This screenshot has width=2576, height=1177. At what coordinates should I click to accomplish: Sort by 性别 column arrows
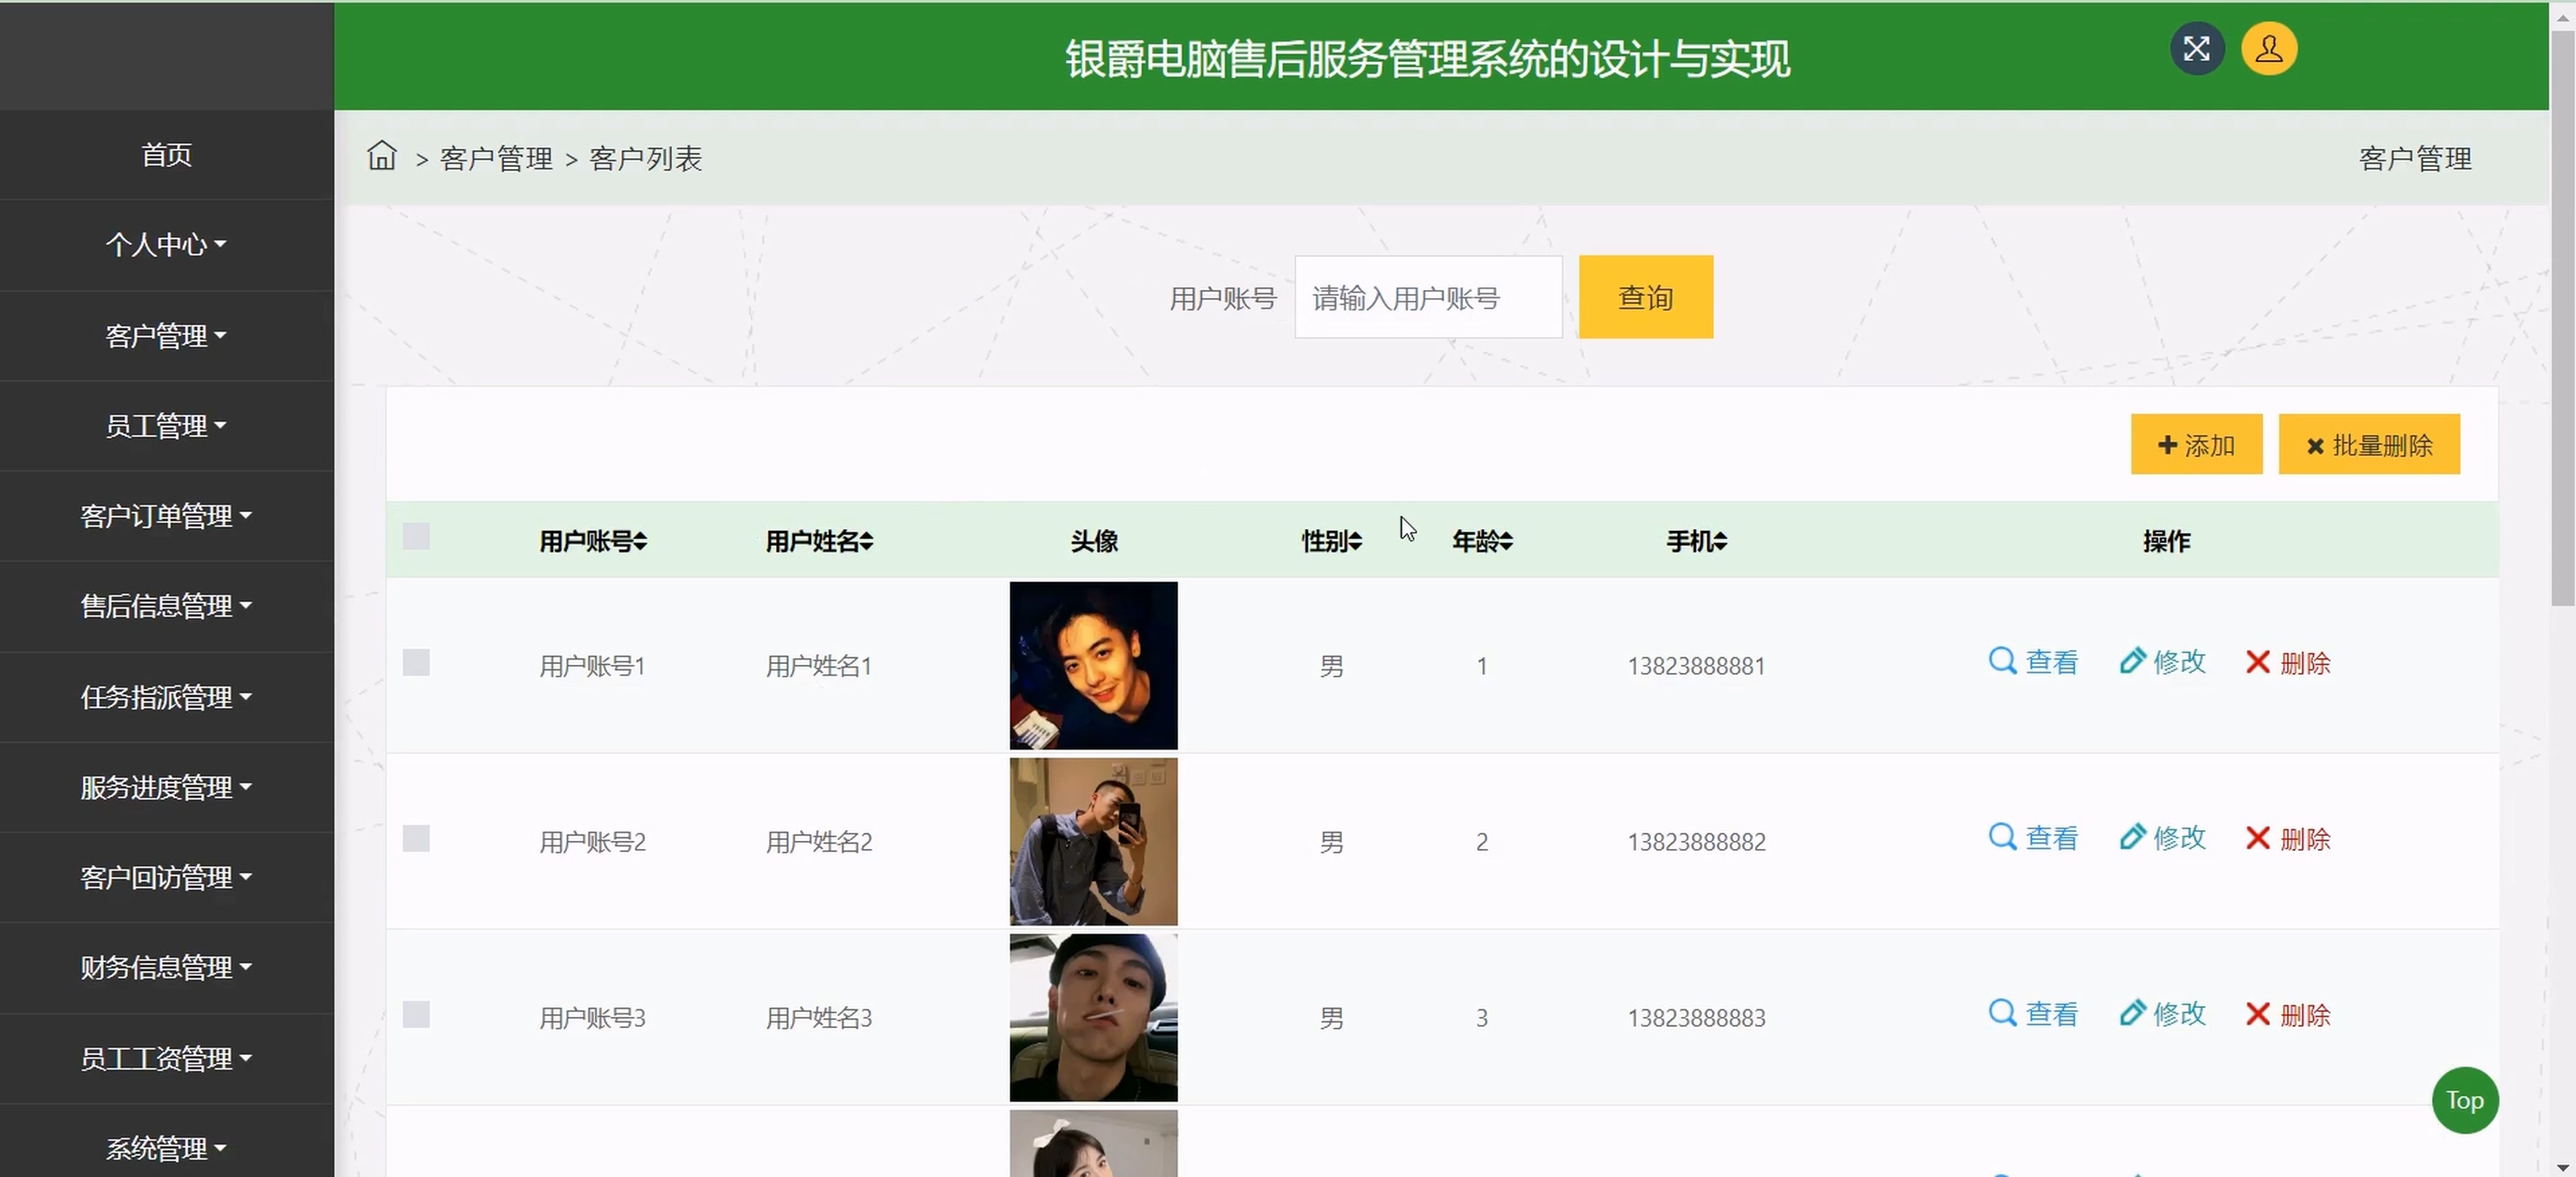(1355, 541)
